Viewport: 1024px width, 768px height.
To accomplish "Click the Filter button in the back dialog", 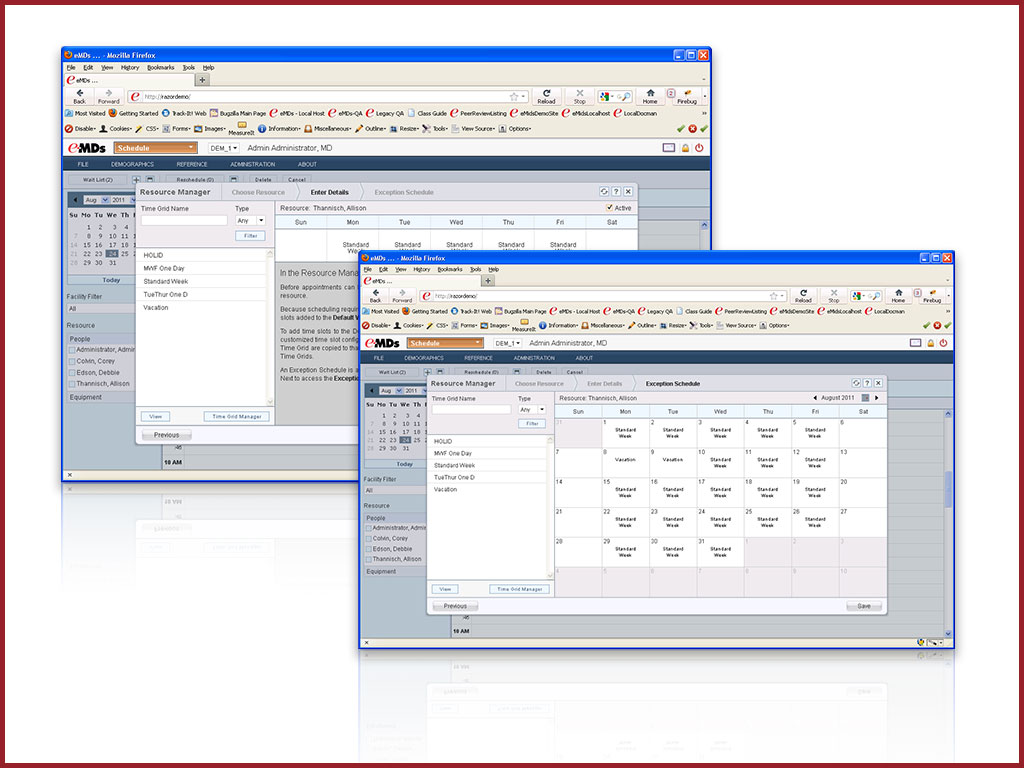I will pyautogui.click(x=250, y=236).
